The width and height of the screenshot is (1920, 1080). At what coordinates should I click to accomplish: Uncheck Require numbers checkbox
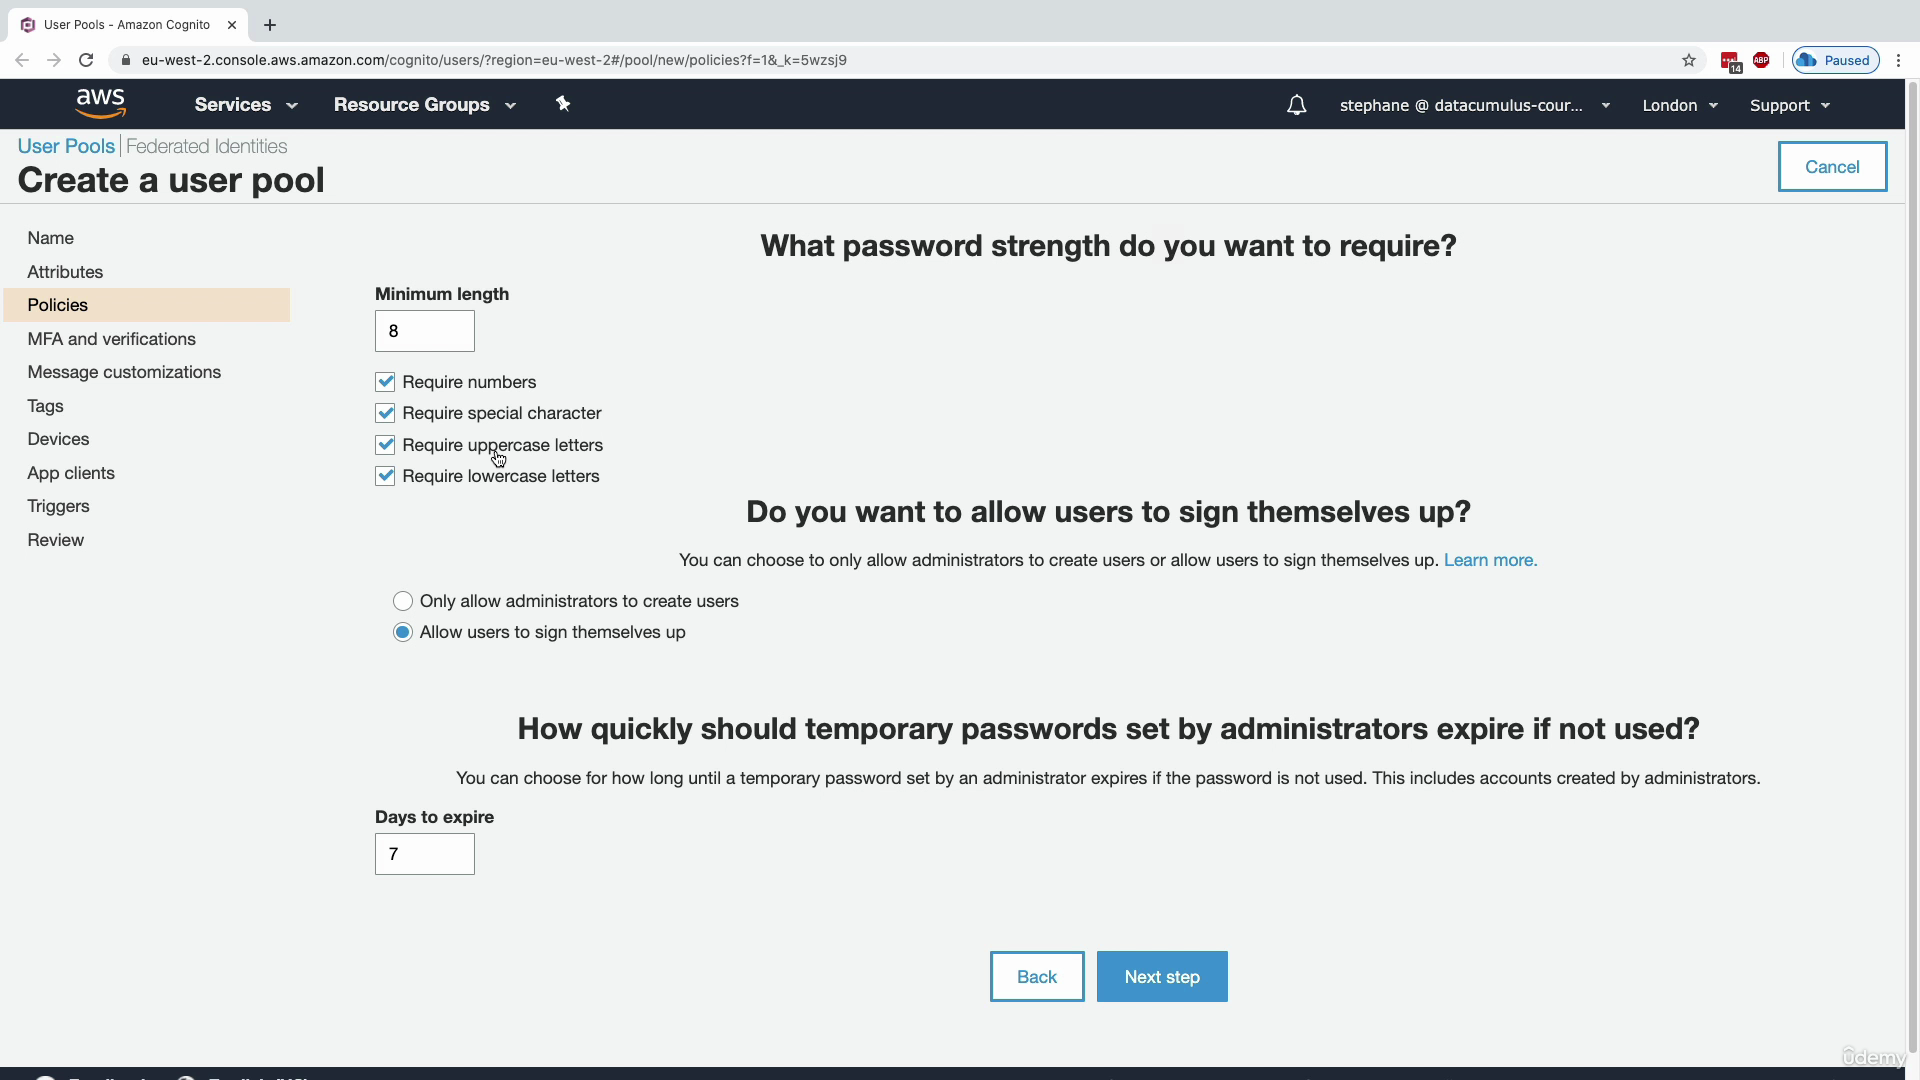[x=385, y=382]
